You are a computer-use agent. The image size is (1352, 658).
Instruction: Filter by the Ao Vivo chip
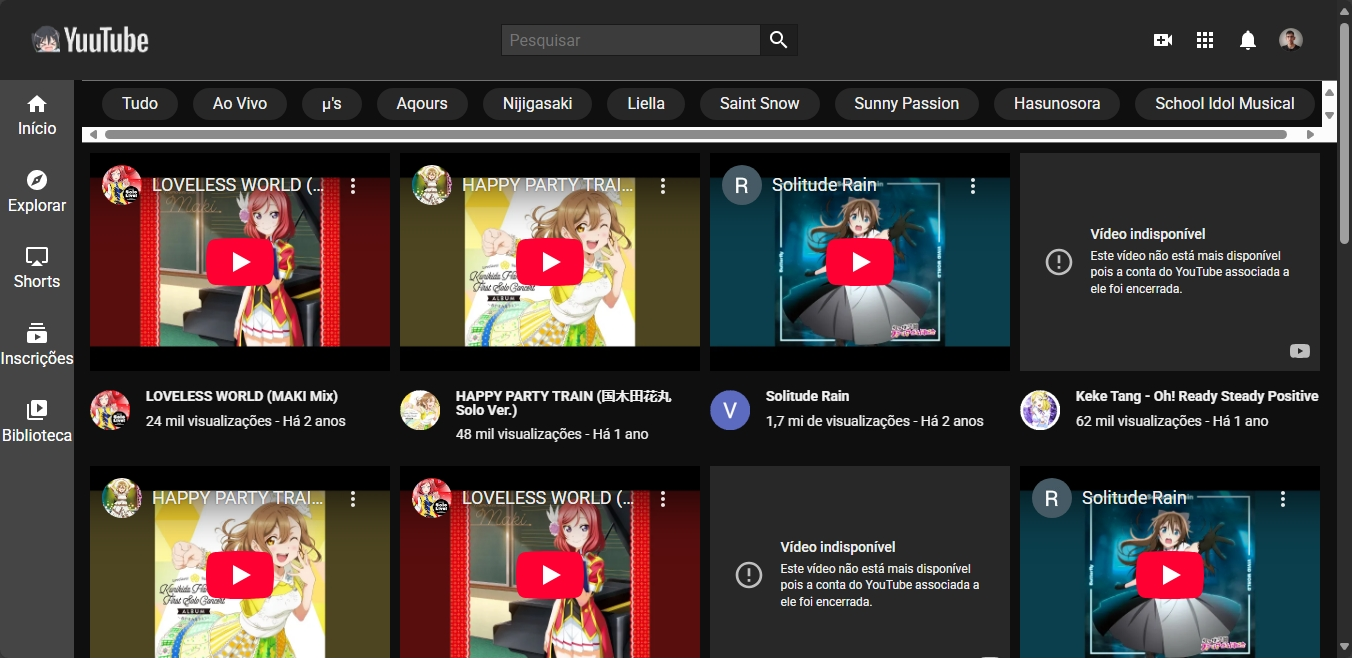240,104
